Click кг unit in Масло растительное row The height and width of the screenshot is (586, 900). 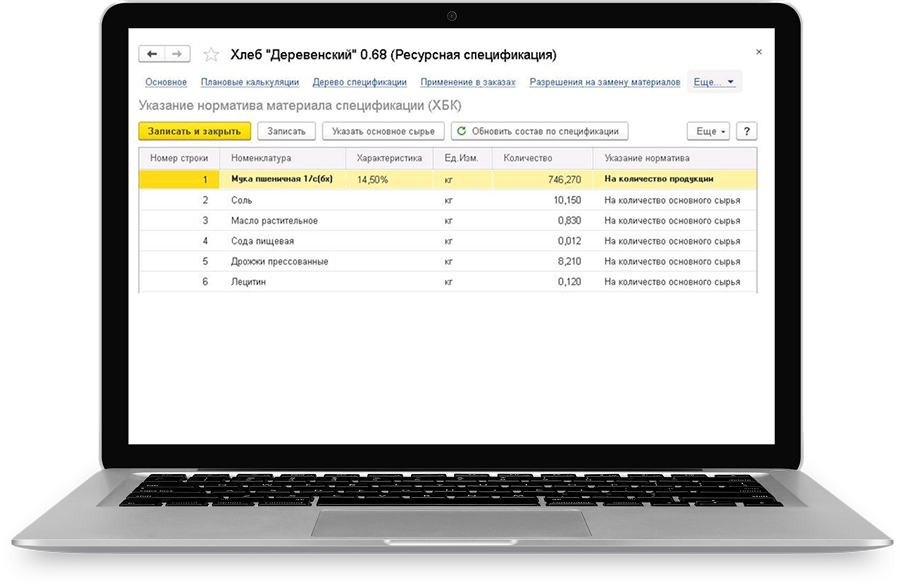(462, 220)
